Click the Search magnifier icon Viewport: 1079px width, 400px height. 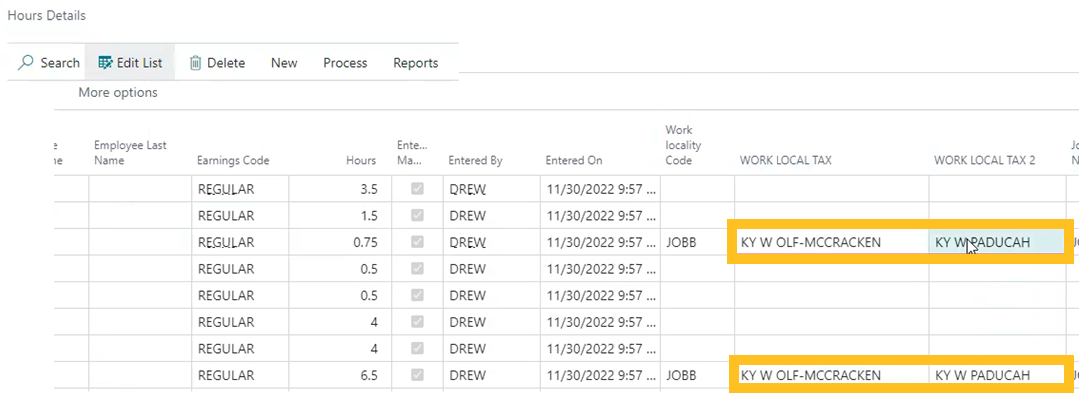[27, 63]
